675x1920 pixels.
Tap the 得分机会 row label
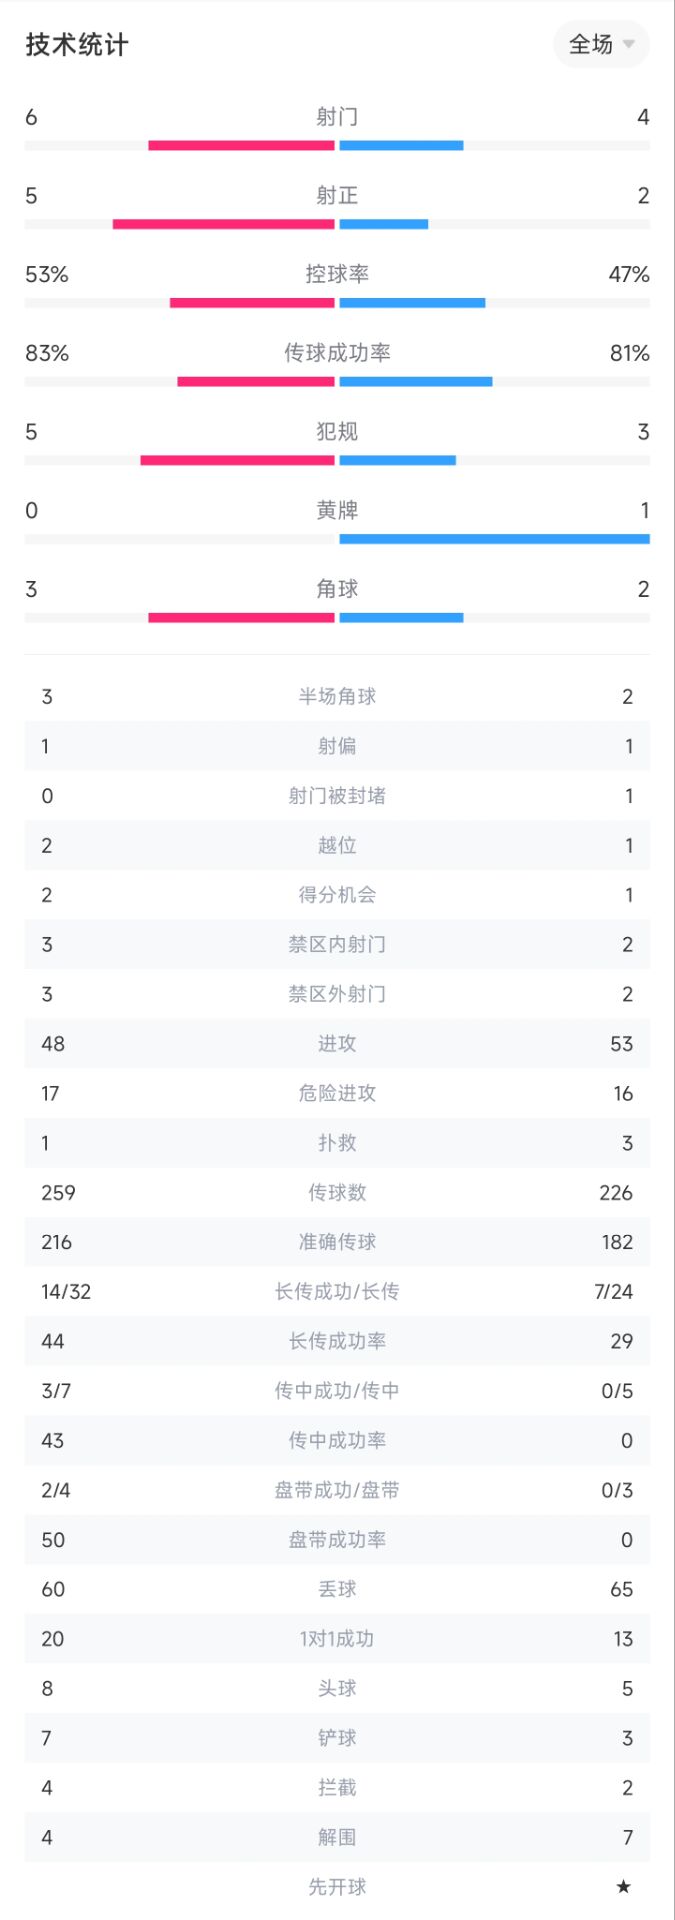click(337, 895)
